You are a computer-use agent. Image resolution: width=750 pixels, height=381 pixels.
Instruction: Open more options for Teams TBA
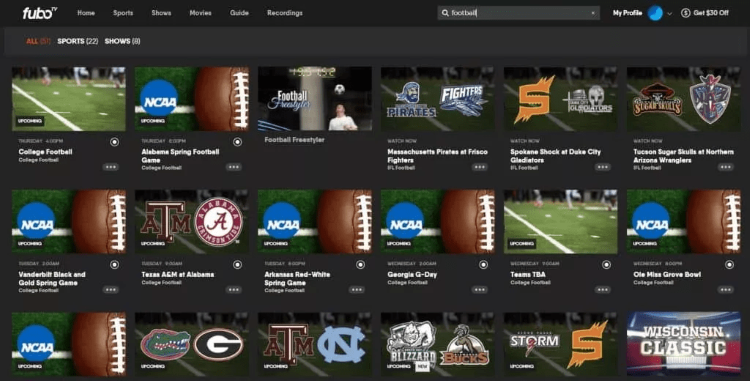(602, 289)
